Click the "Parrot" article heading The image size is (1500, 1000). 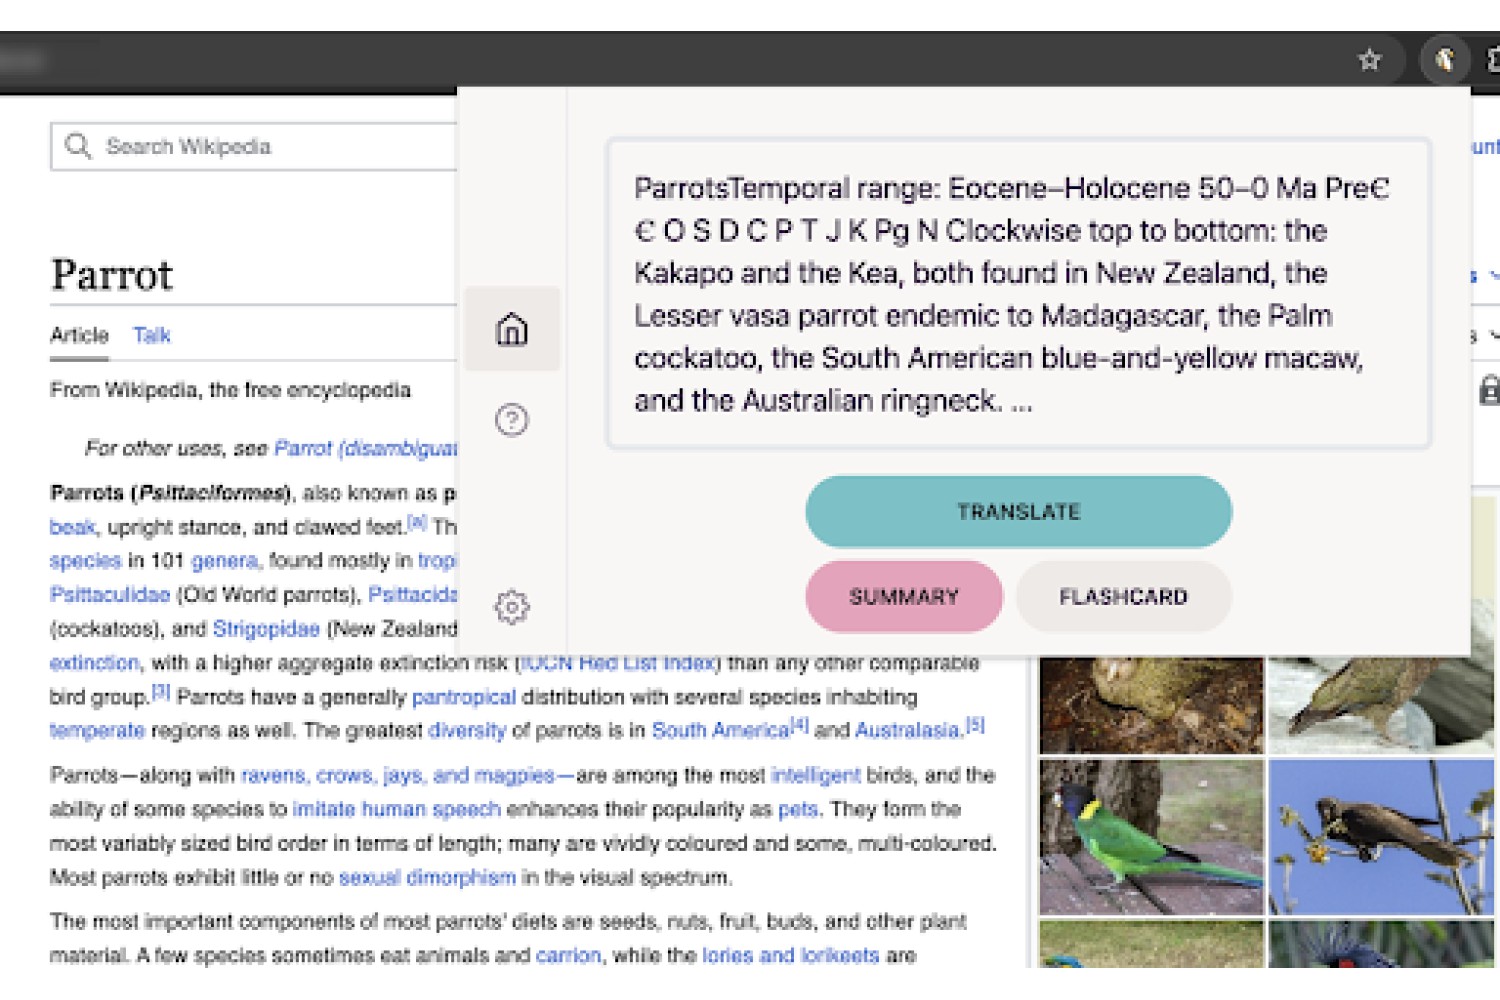(112, 275)
